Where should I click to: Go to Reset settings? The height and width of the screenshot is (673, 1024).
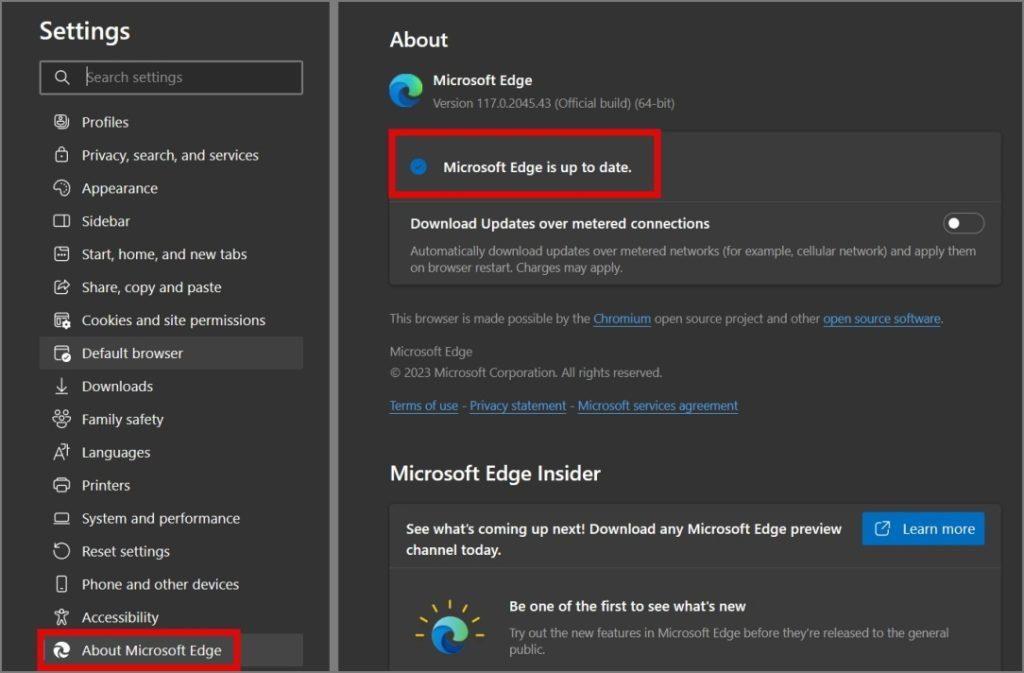click(171, 551)
